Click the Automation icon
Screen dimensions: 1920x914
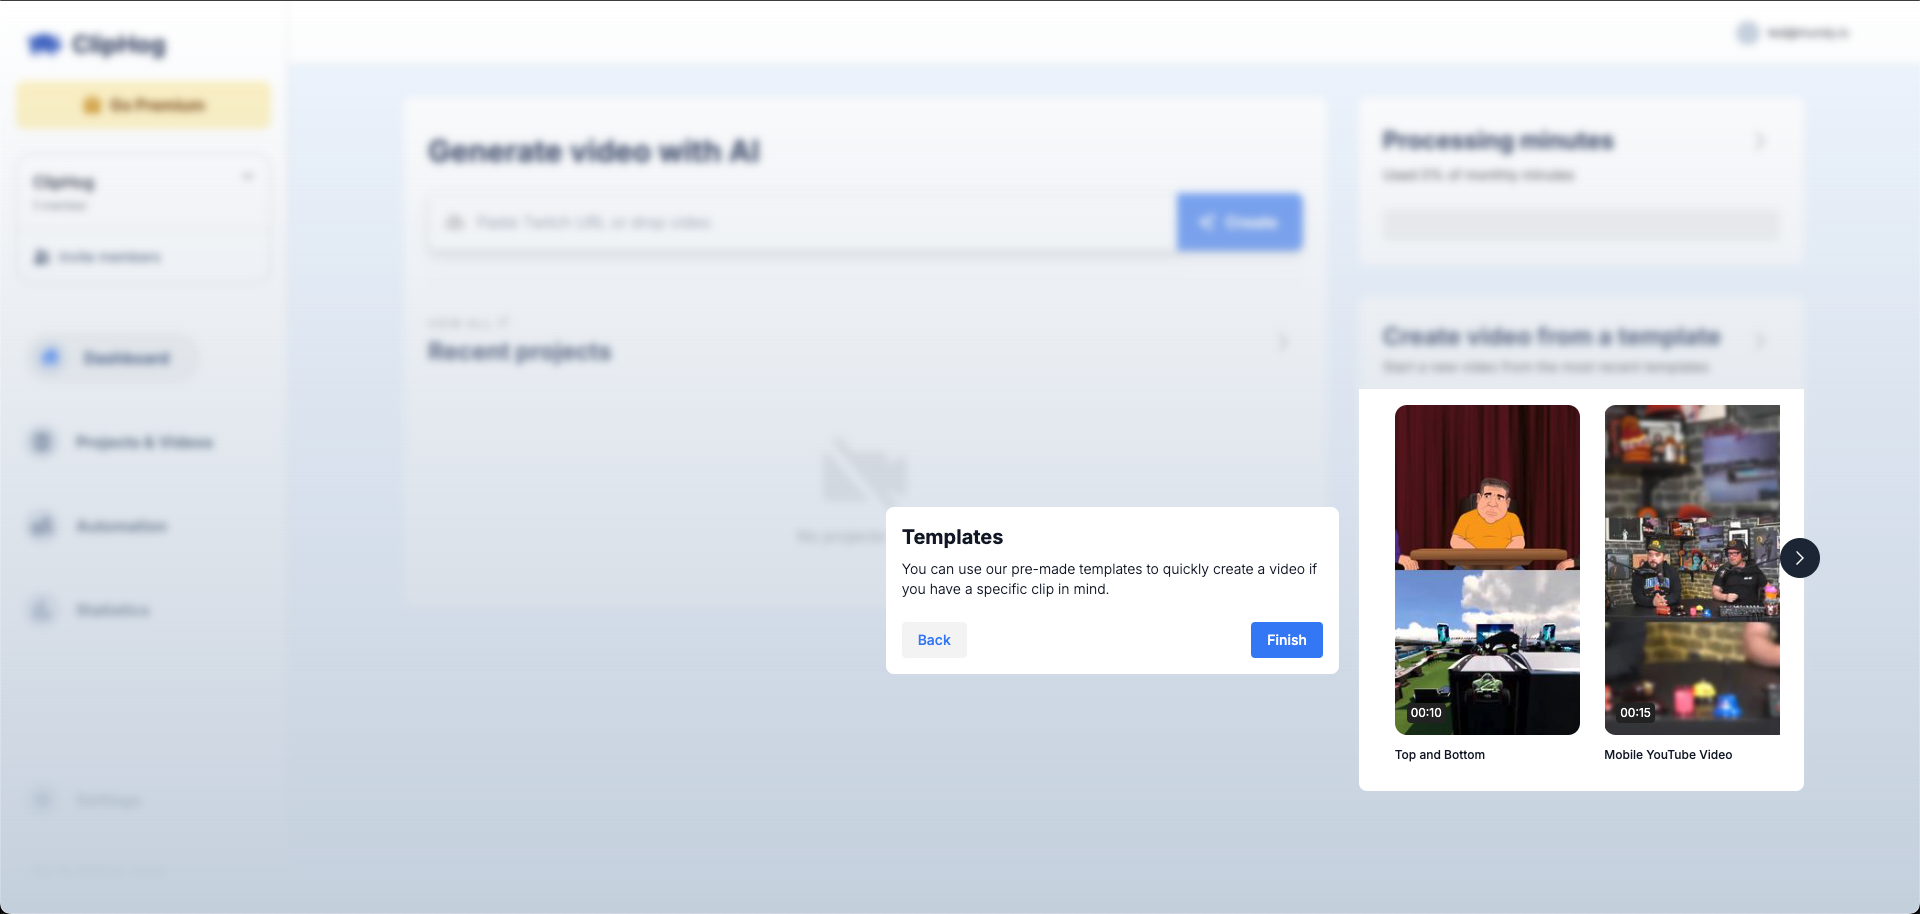pyautogui.click(x=42, y=525)
